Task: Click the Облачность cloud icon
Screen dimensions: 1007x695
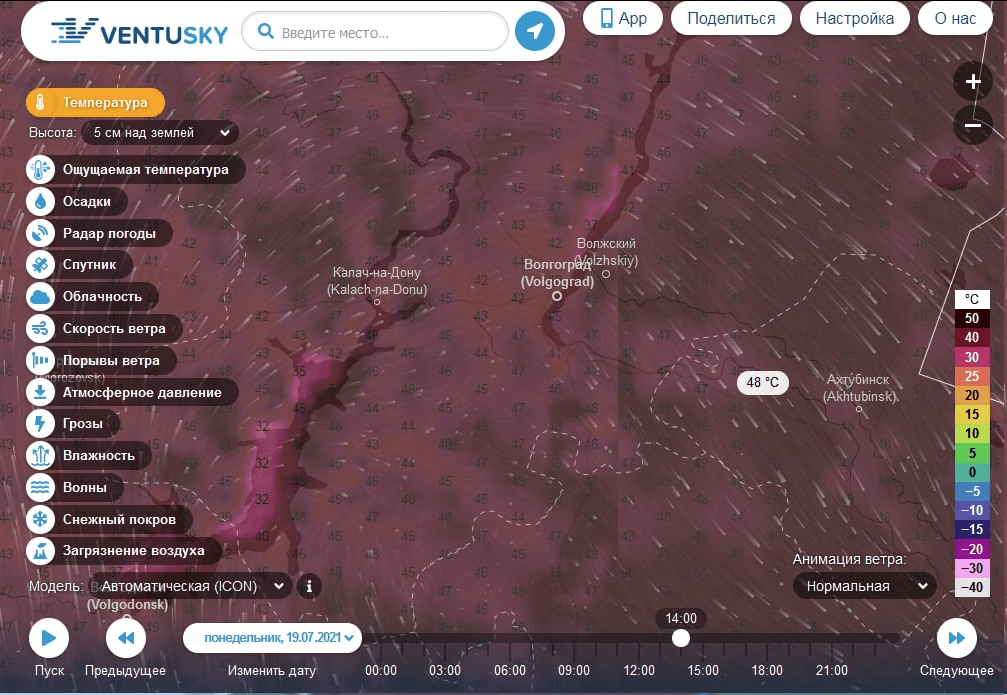Action: click(x=40, y=296)
